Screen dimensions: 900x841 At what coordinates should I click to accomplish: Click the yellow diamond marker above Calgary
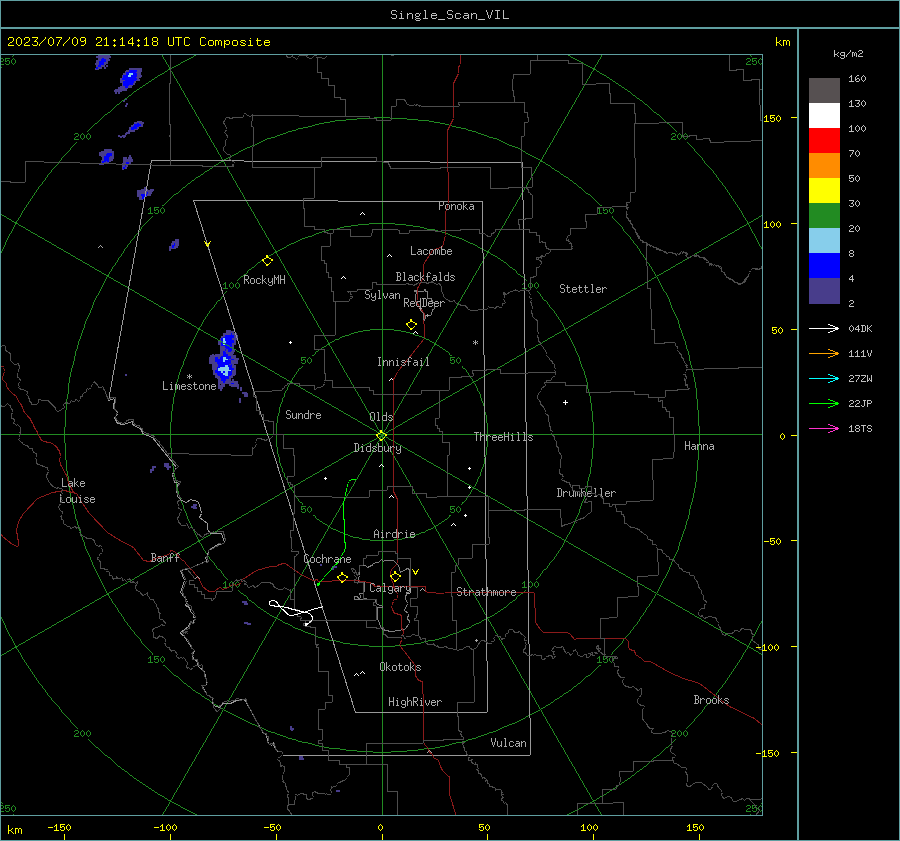coord(395,576)
